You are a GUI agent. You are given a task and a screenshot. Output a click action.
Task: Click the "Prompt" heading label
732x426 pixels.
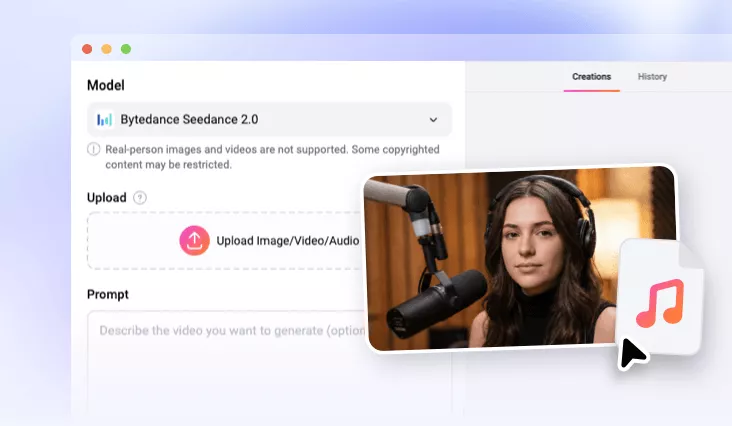coord(108,294)
